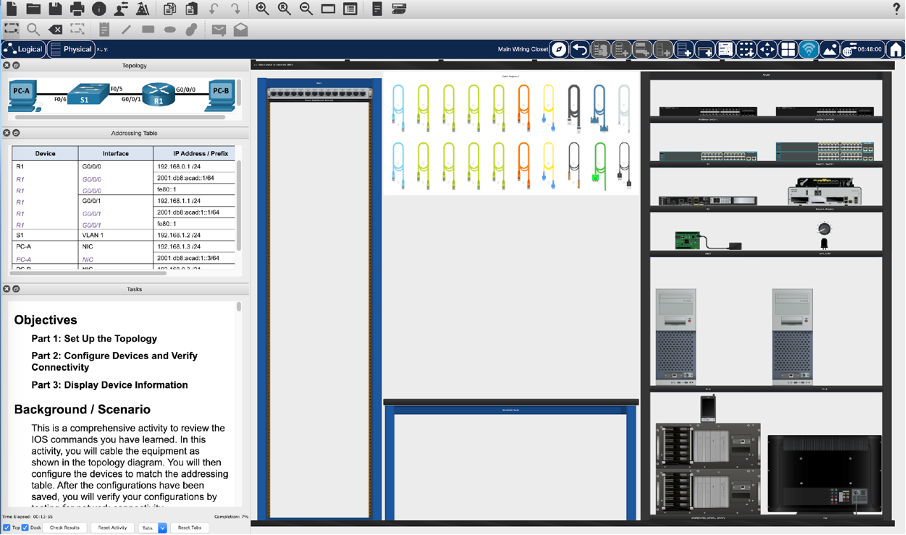
Task: Click the move object arrows icon
Action: 767,50
